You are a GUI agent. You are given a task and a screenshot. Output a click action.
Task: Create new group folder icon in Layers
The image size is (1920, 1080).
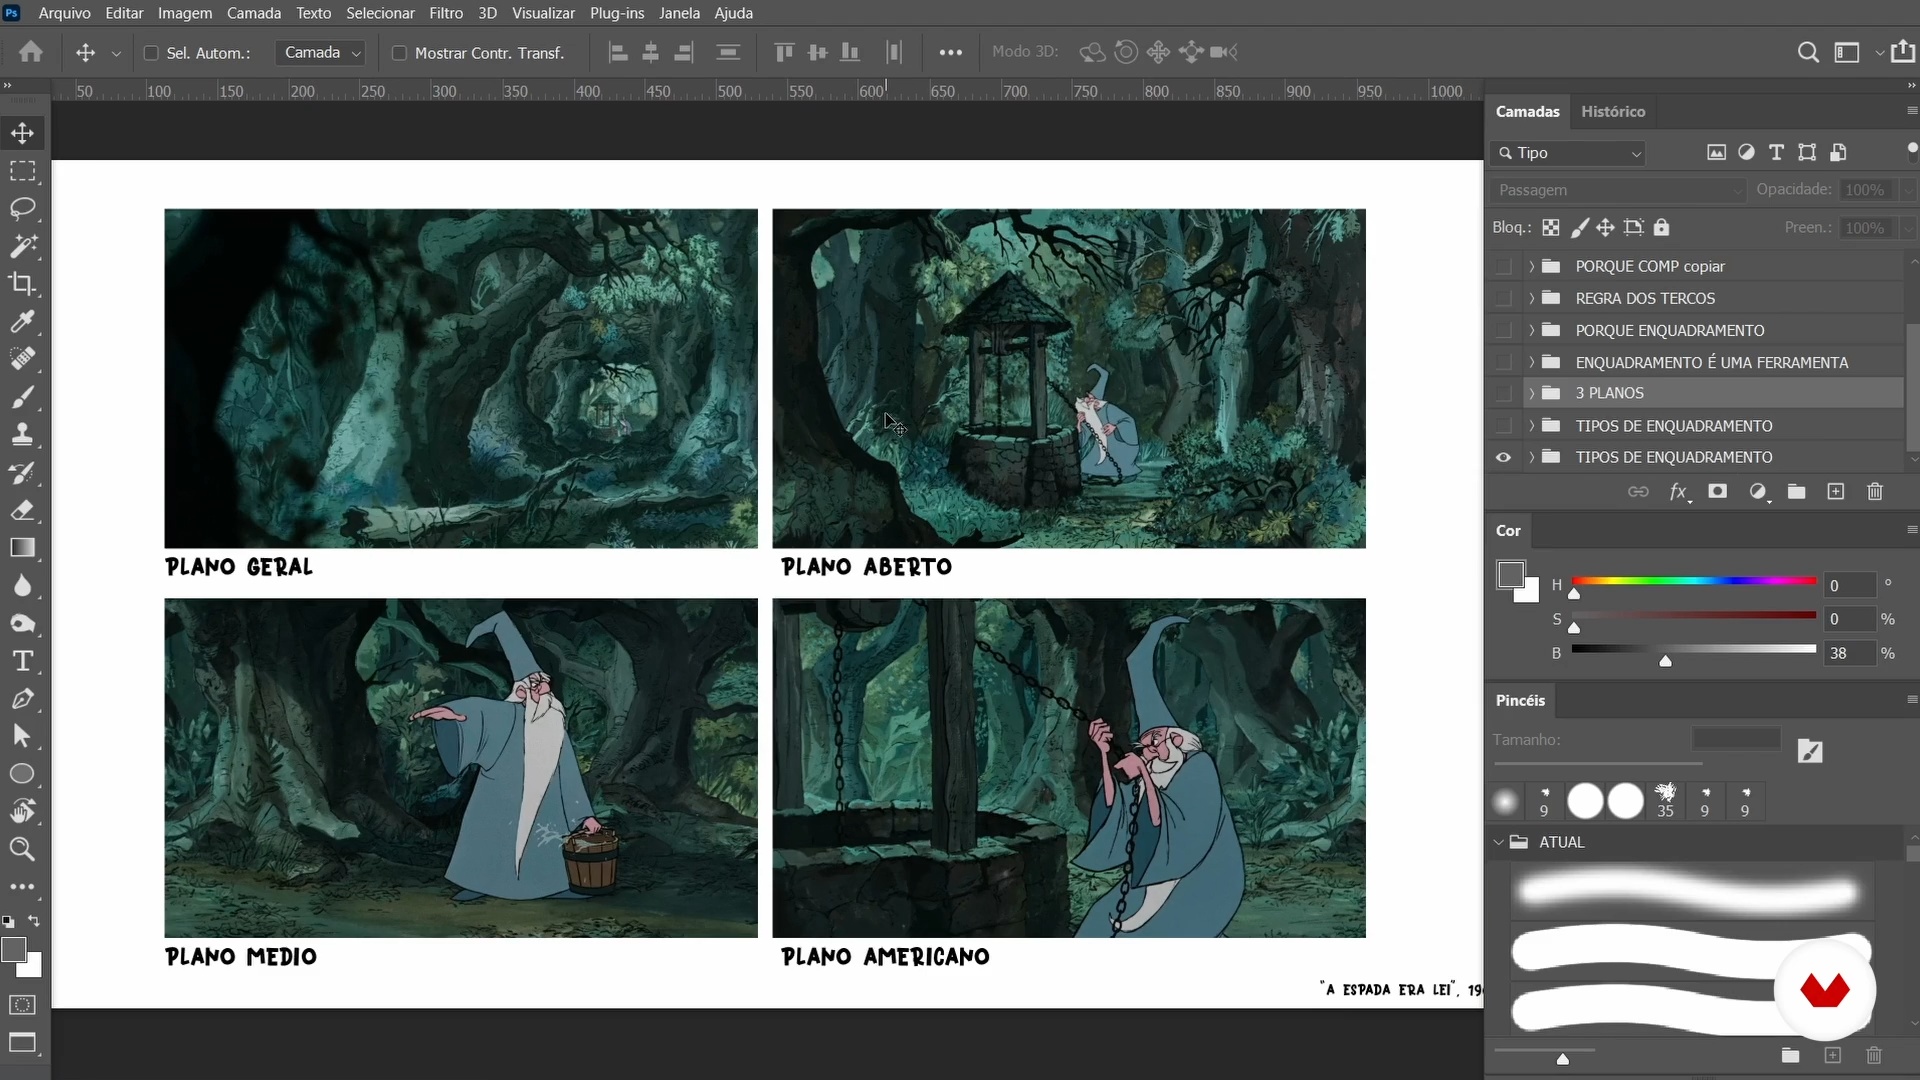point(1797,491)
